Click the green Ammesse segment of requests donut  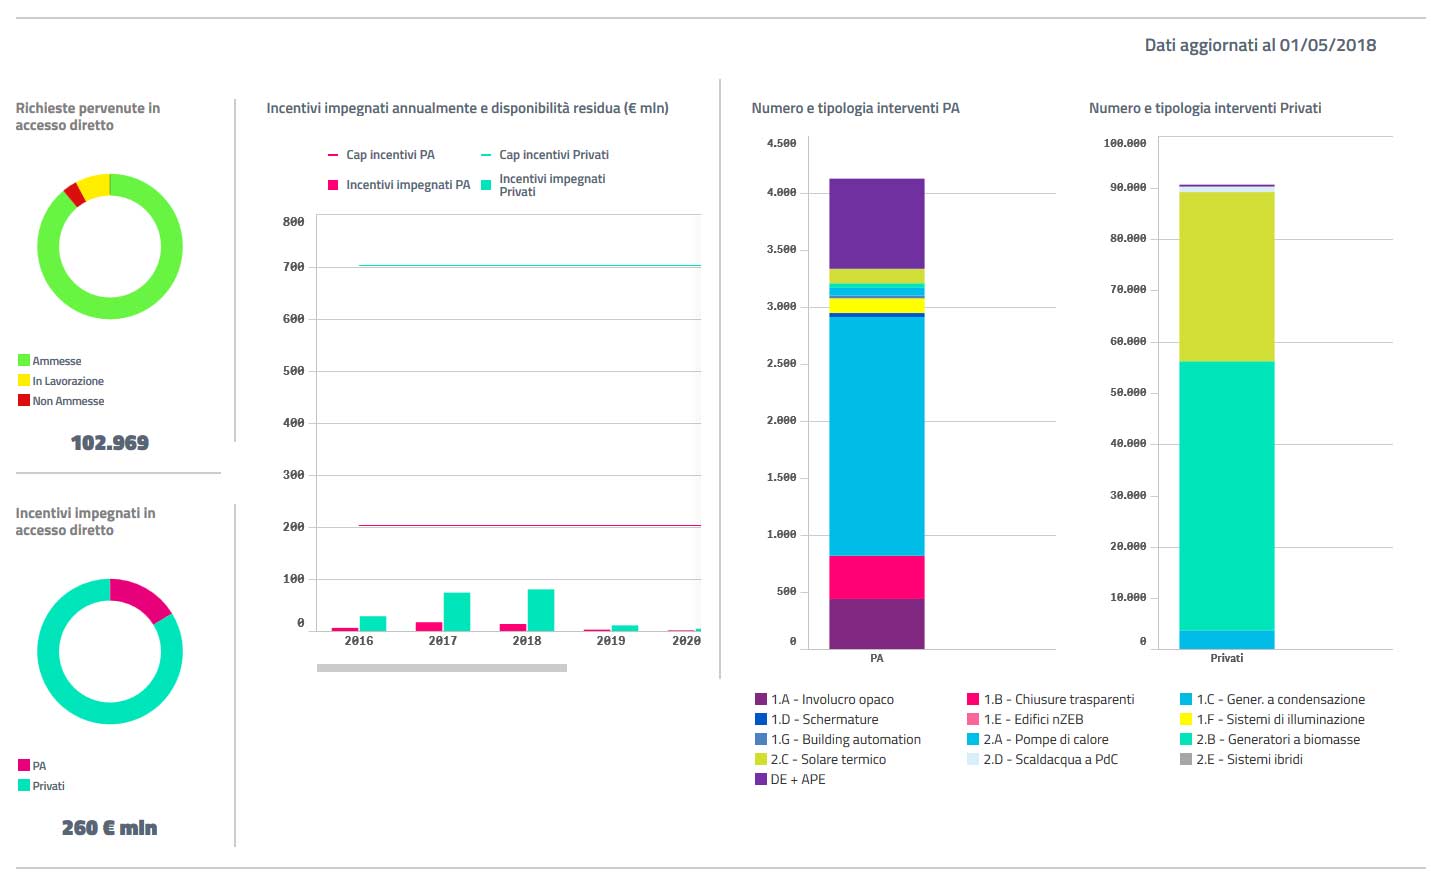pyautogui.click(x=110, y=309)
